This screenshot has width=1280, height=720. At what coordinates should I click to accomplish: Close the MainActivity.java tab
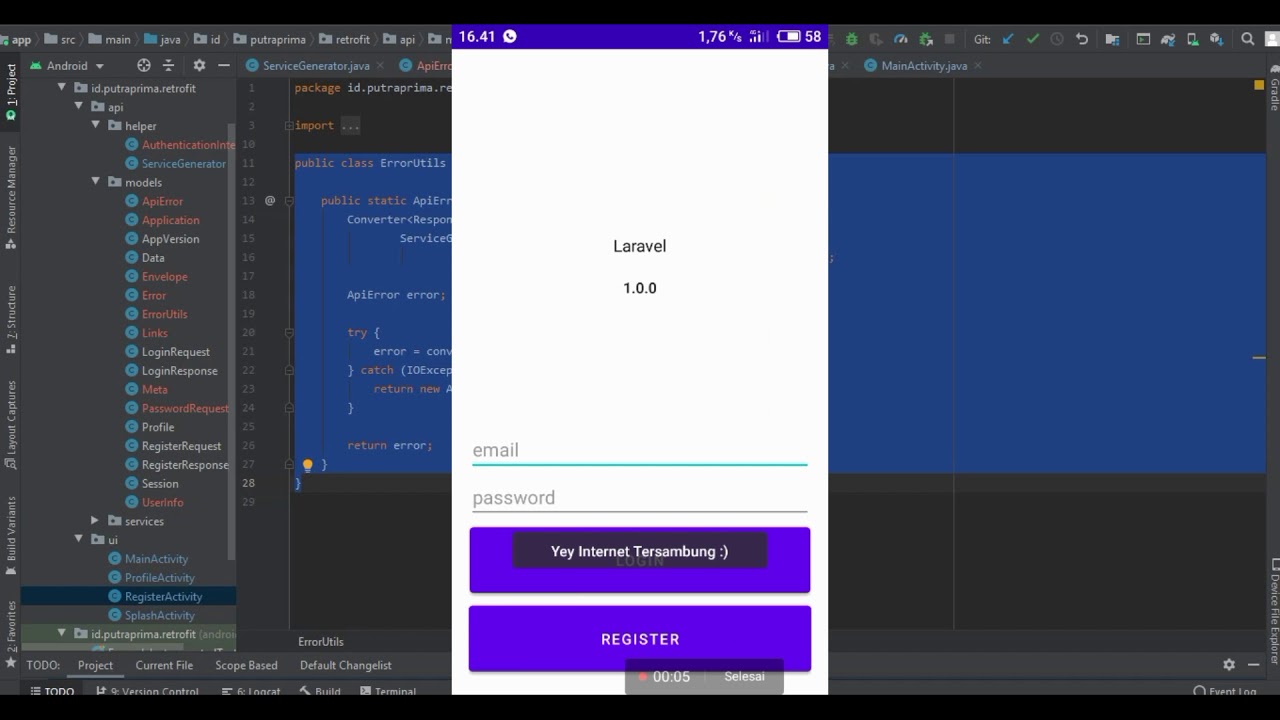[x=978, y=66]
